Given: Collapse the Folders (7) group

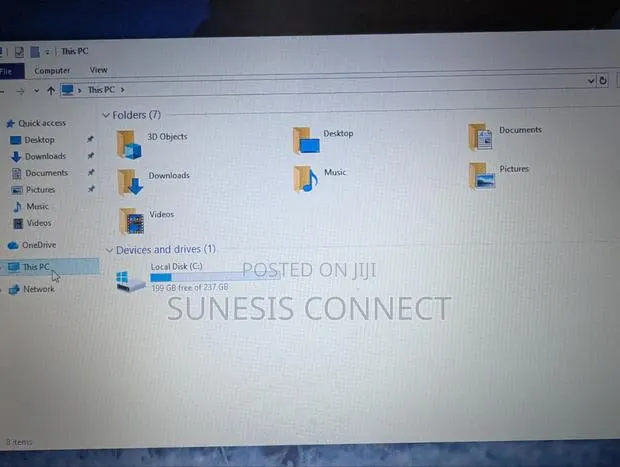Looking at the screenshot, I should (x=106, y=115).
